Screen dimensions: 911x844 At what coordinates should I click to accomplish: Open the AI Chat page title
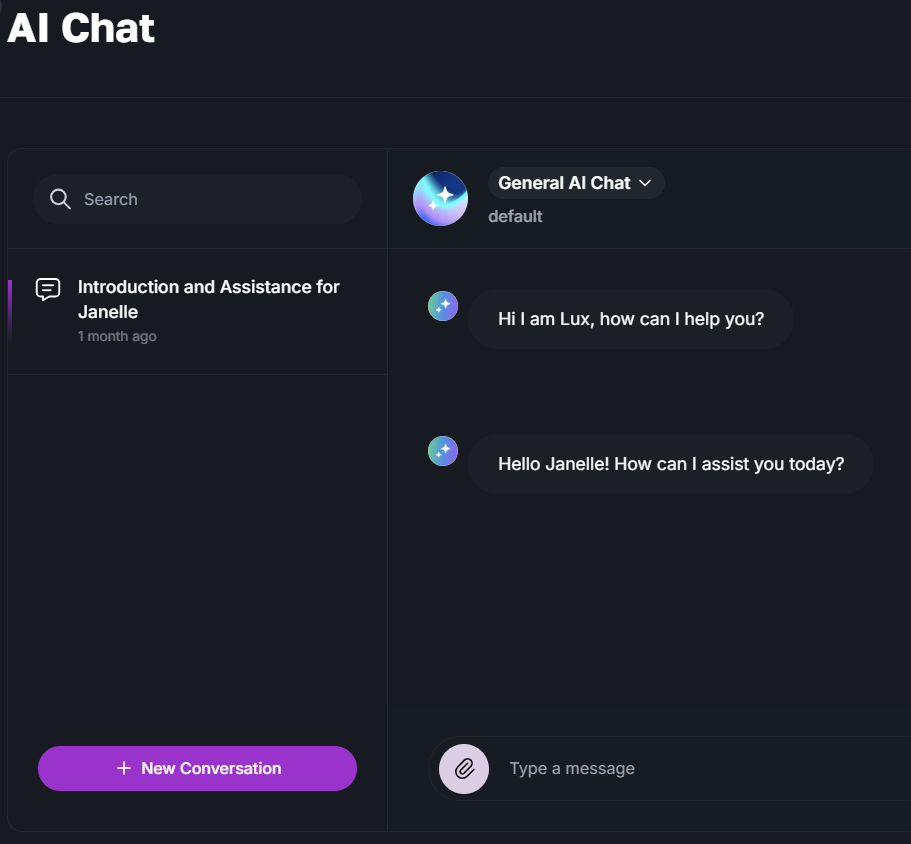coord(80,28)
